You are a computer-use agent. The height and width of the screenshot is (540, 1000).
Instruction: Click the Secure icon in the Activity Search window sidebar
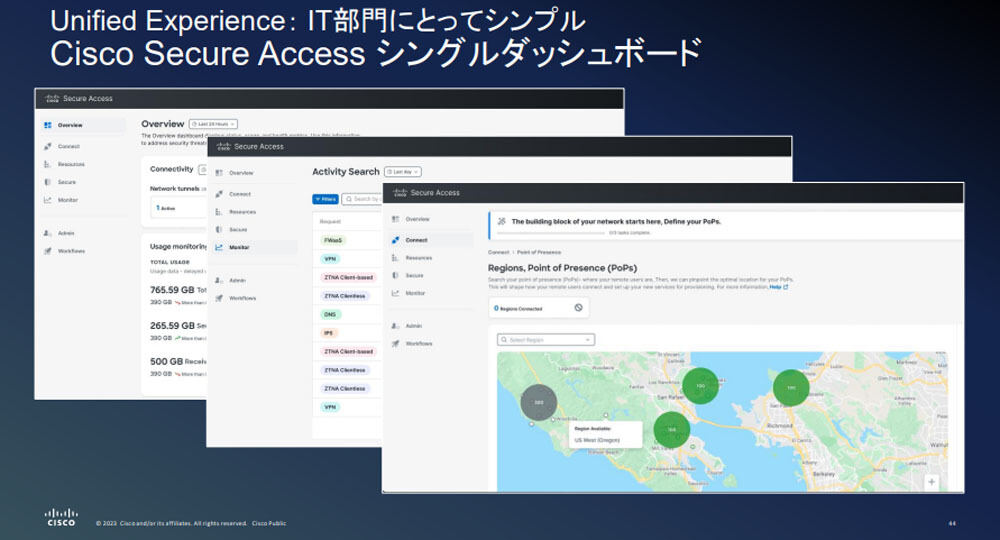click(x=219, y=229)
